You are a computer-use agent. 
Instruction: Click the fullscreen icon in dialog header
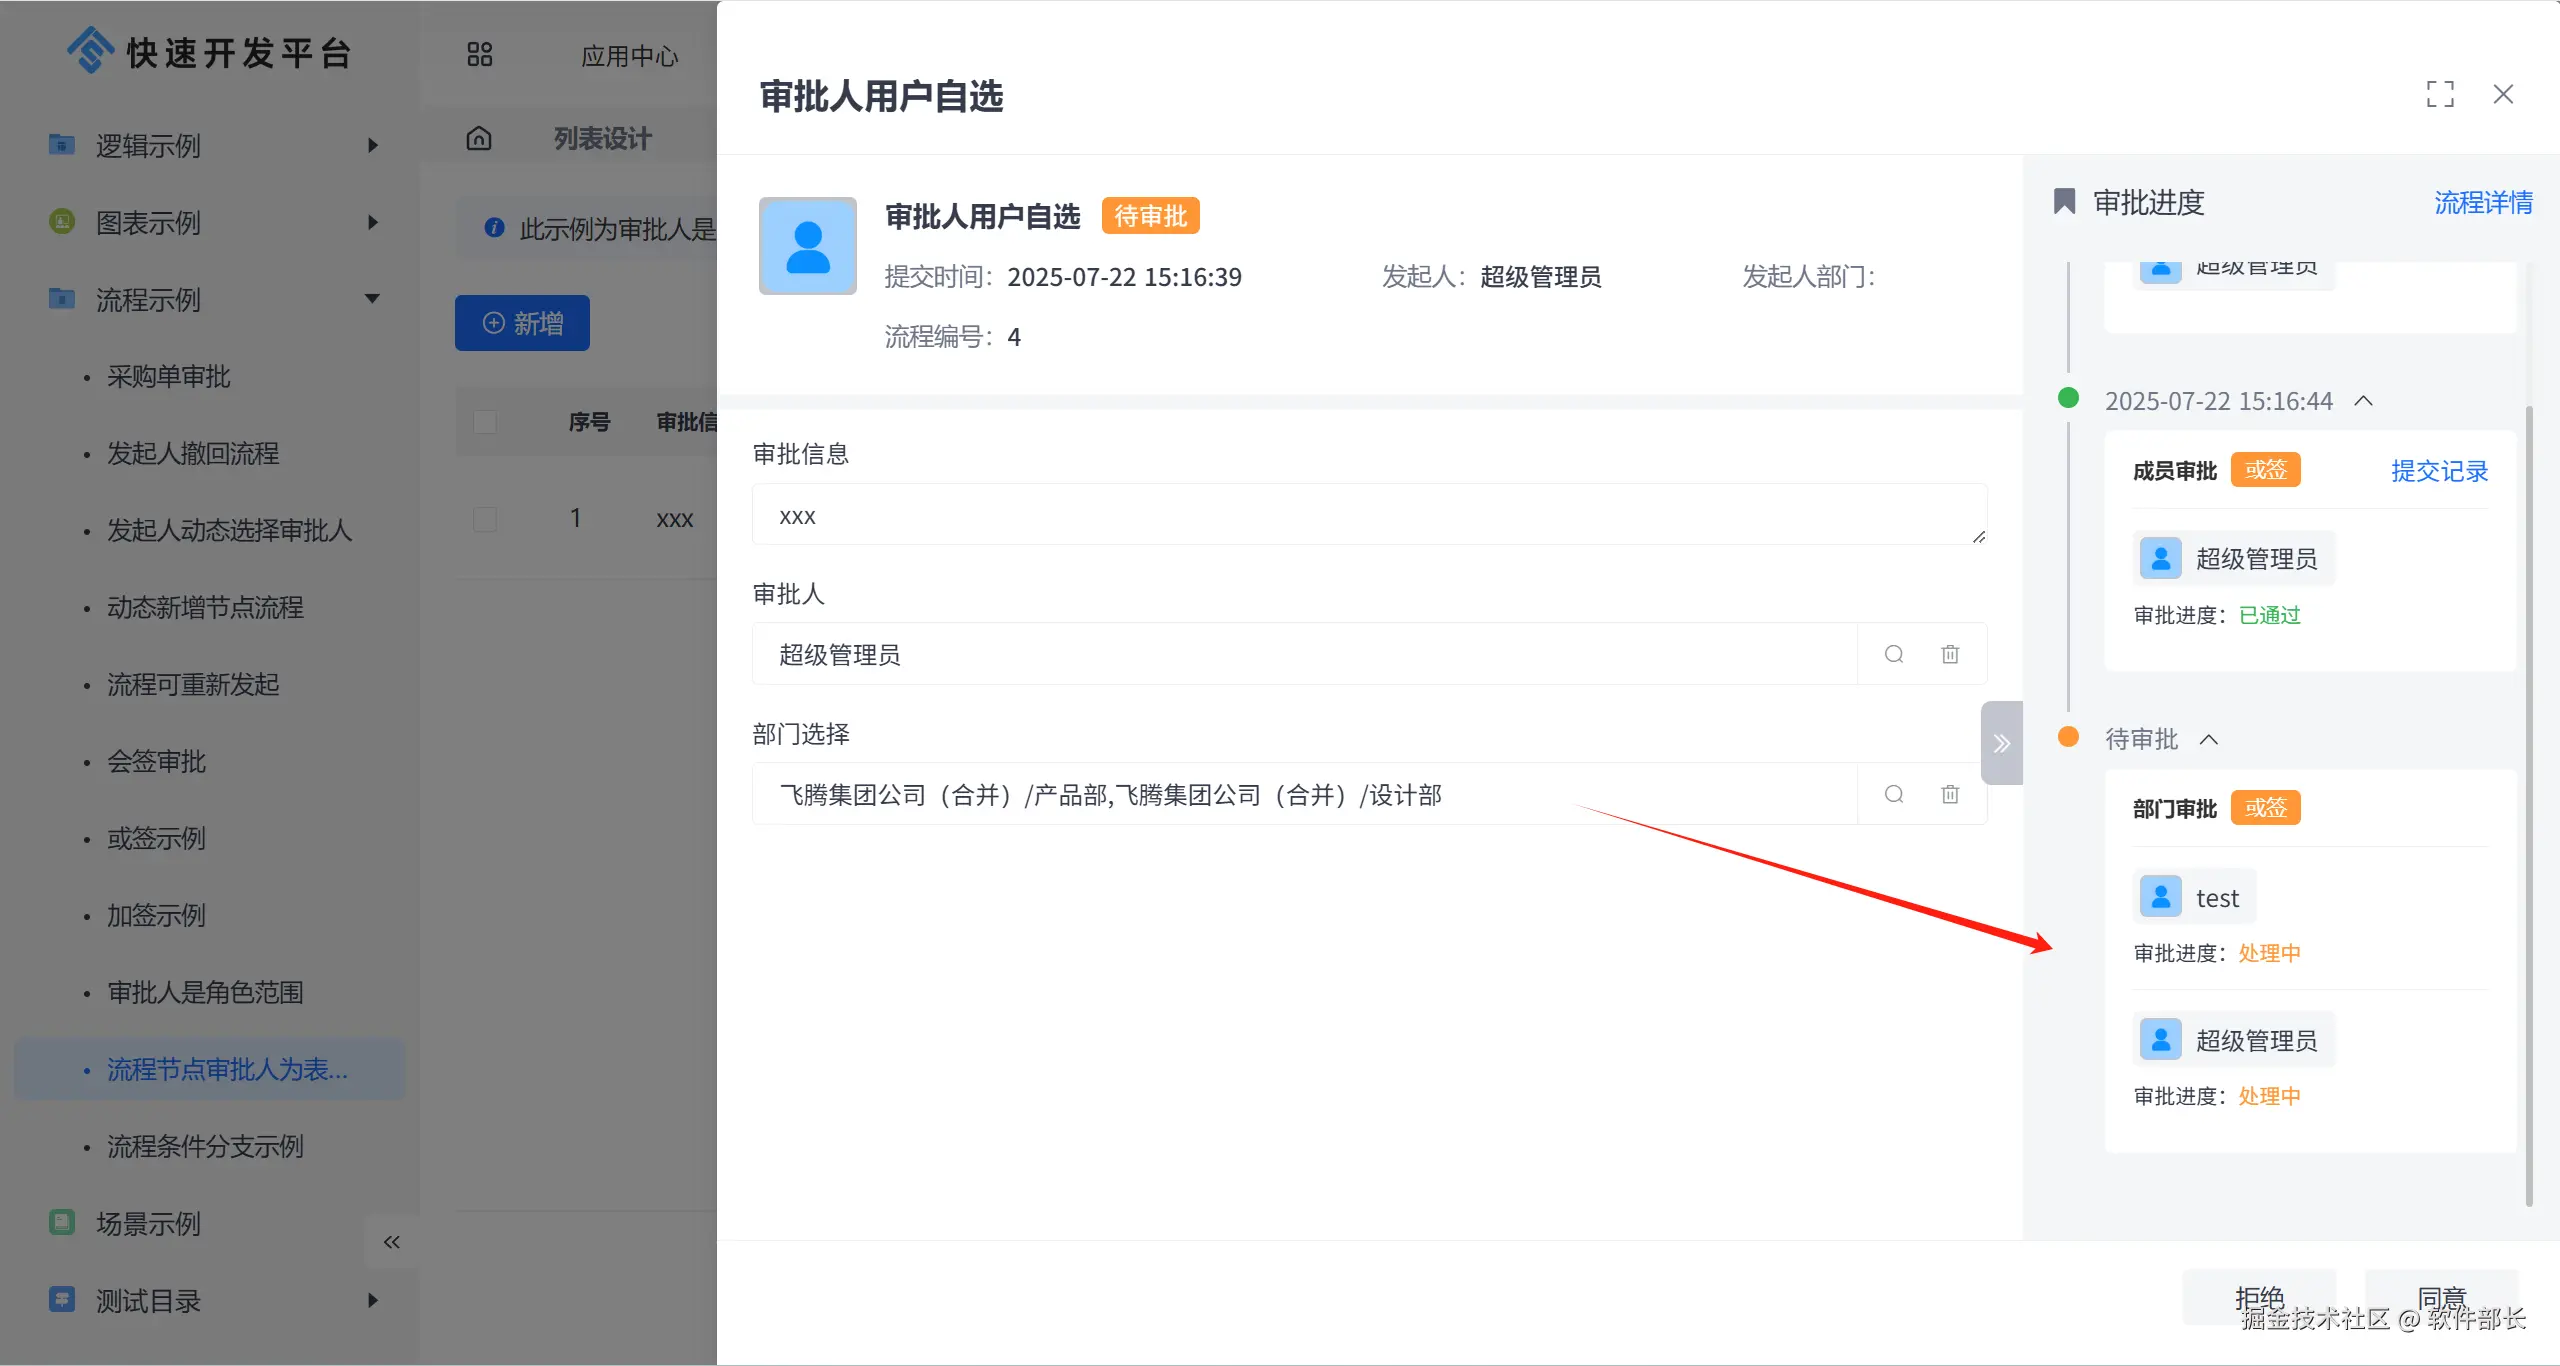pyautogui.click(x=2440, y=94)
